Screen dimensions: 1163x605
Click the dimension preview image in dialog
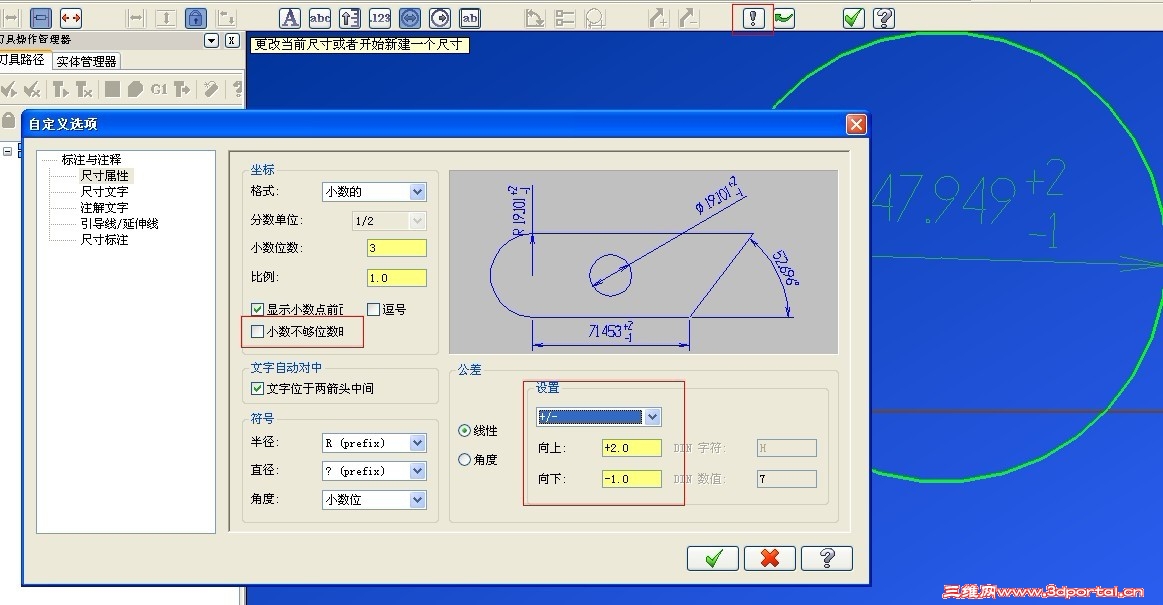pos(644,262)
